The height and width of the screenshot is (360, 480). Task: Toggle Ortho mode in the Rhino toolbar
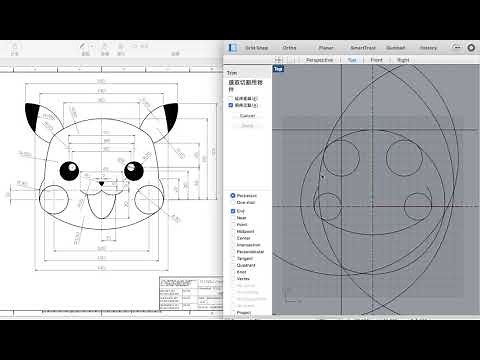tap(289, 48)
